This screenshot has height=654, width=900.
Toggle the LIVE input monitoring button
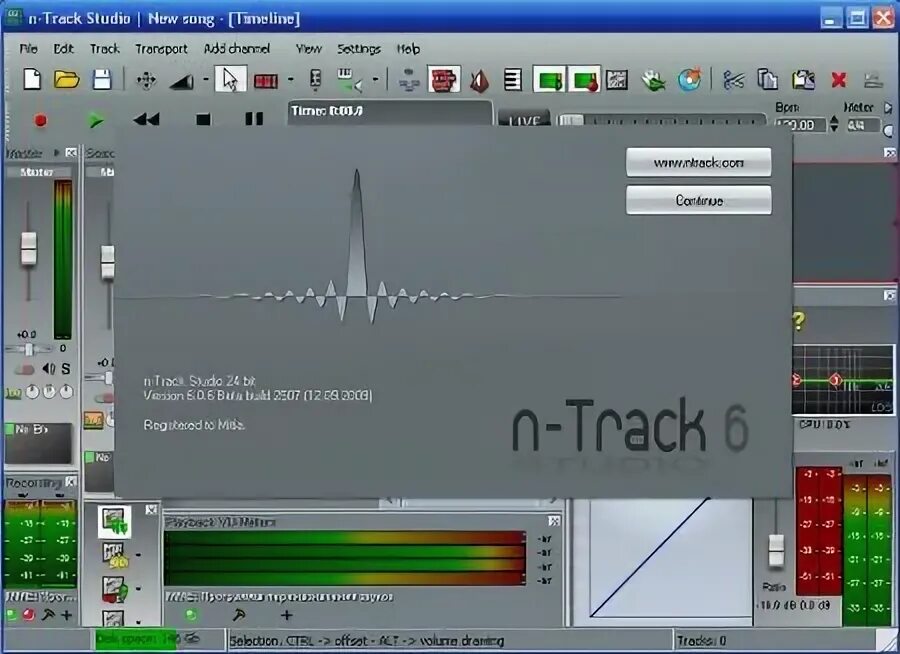[x=523, y=120]
